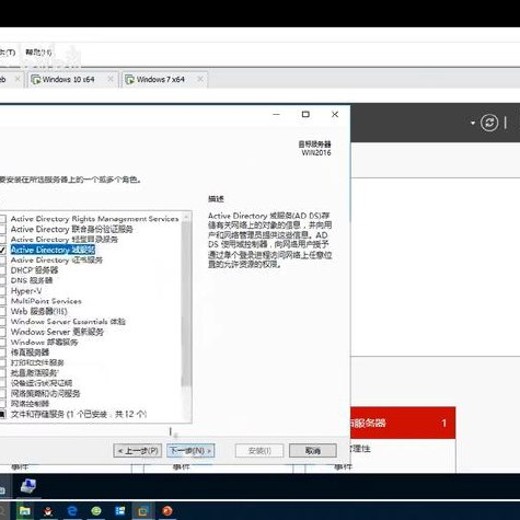This screenshot has height=520, width=520.
Task: Refresh the Server Manager dashboard
Action: (x=489, y=123)
